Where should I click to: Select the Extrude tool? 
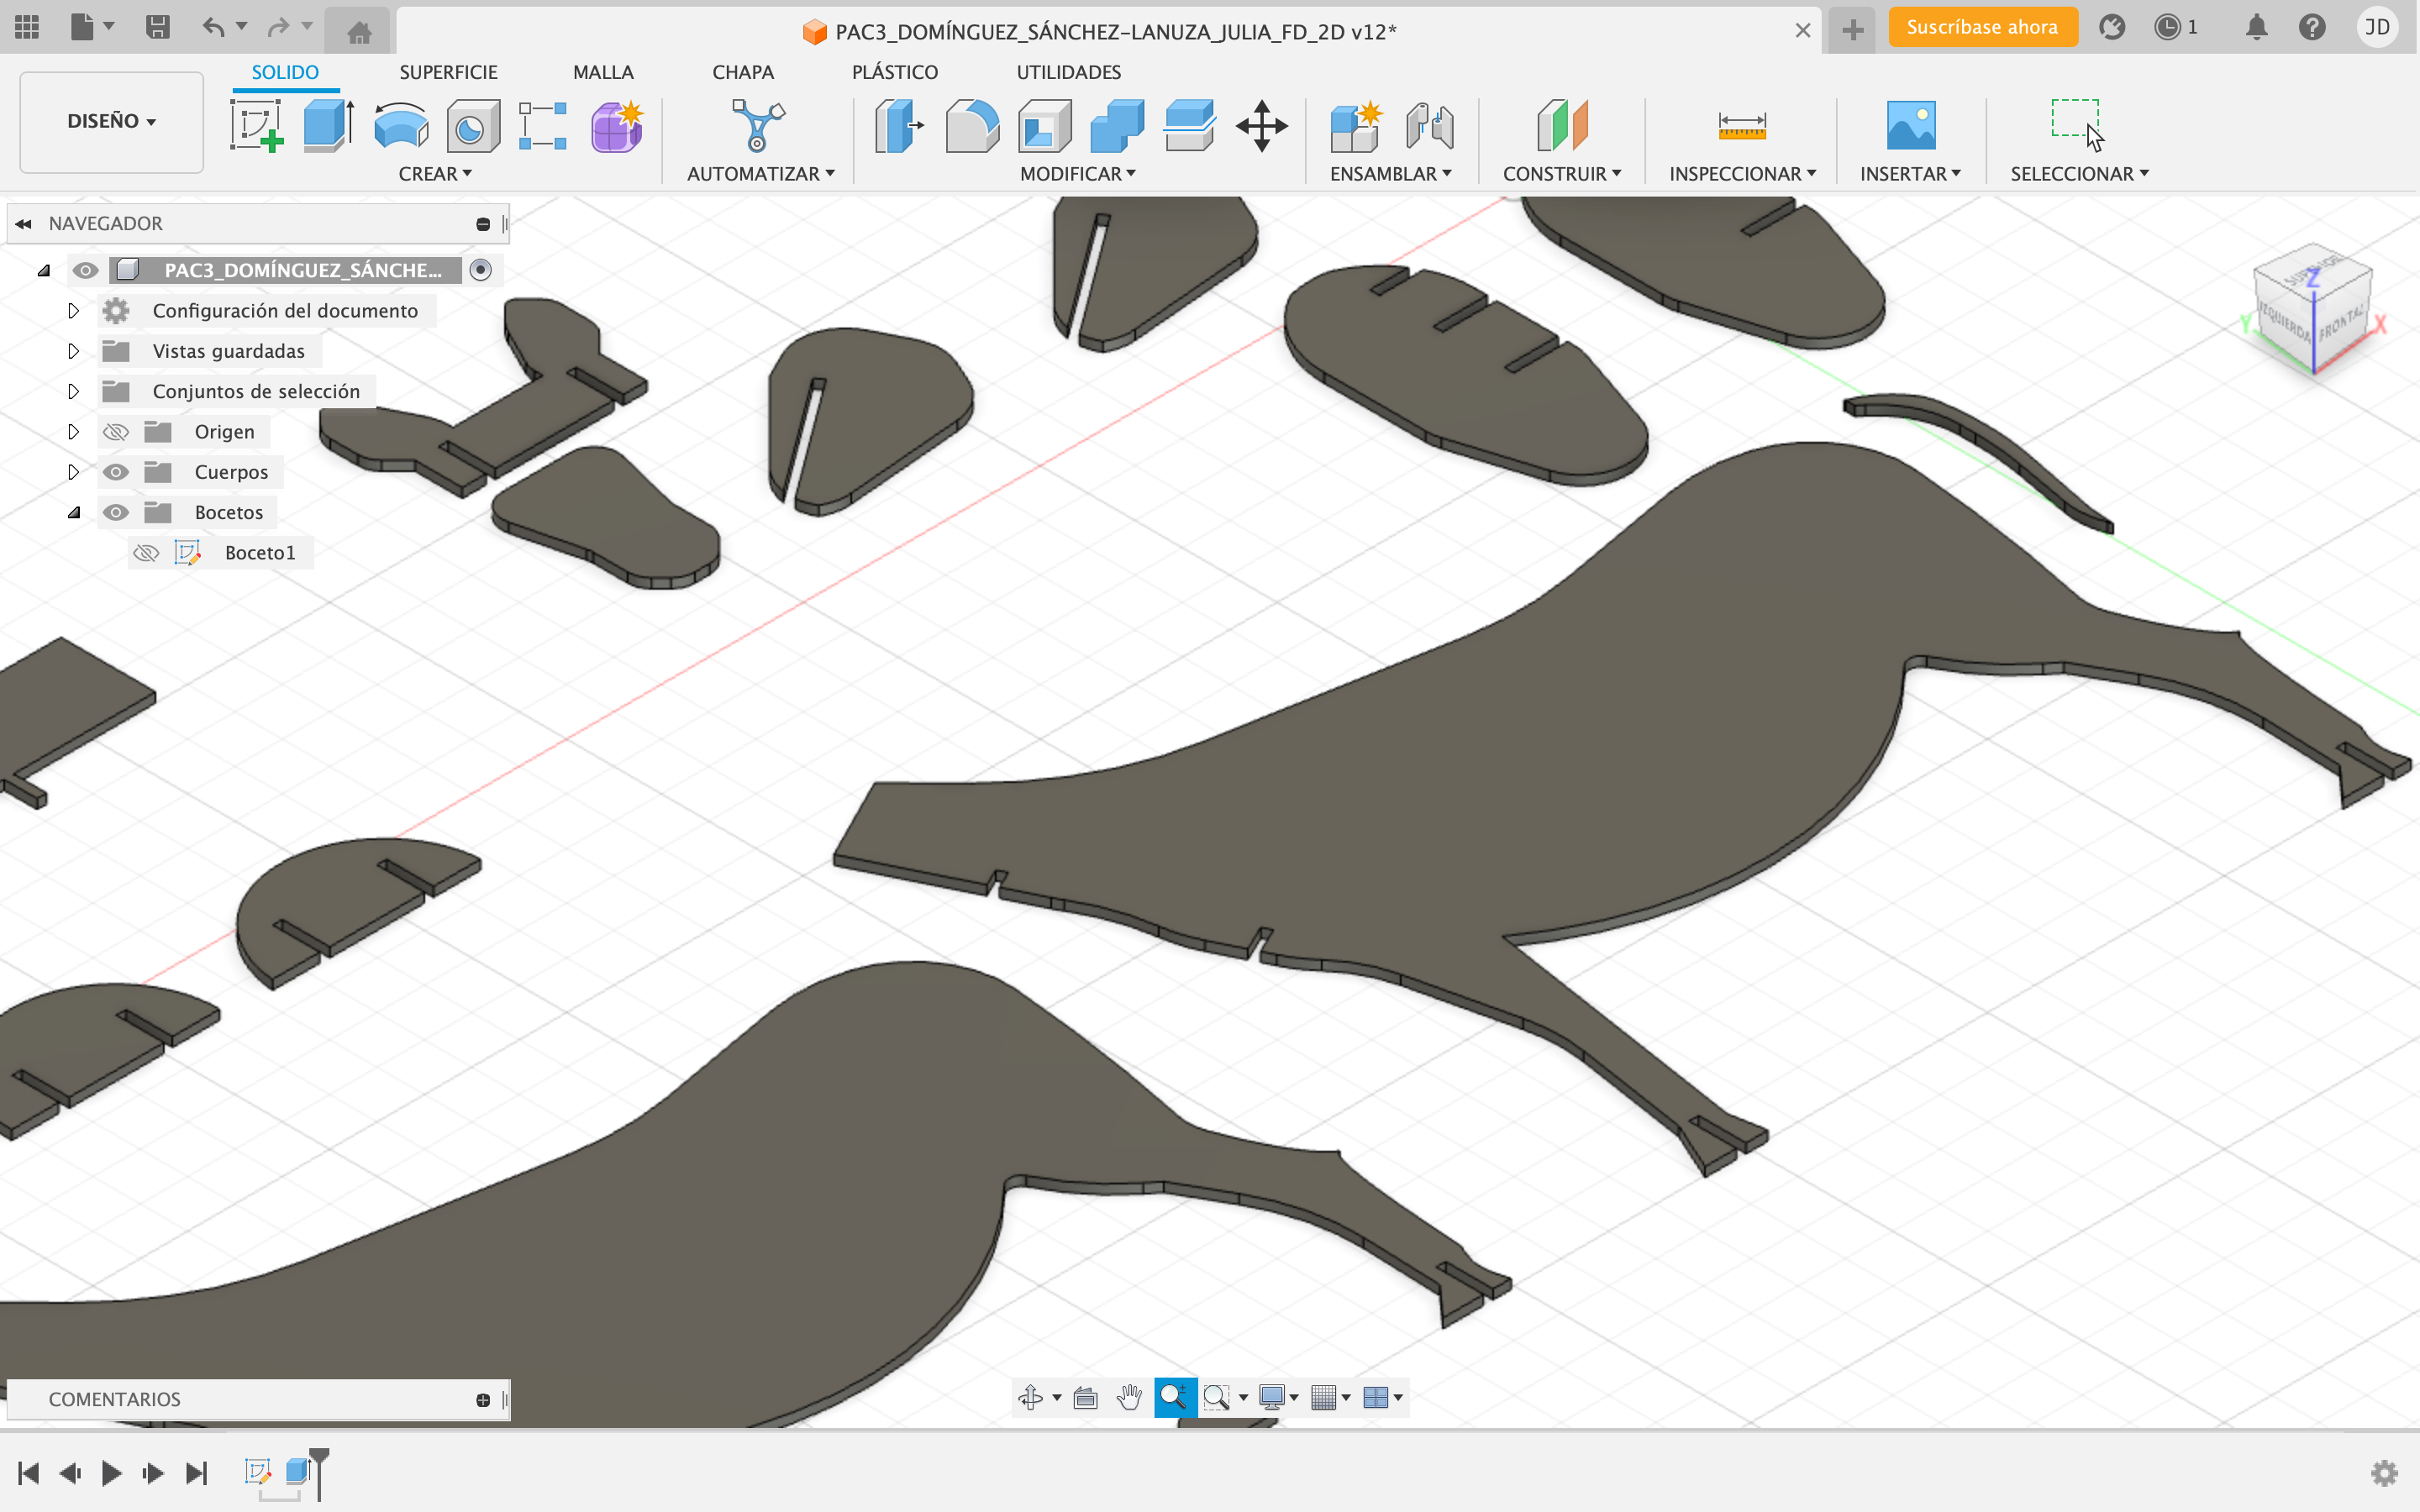pos(328,126)
